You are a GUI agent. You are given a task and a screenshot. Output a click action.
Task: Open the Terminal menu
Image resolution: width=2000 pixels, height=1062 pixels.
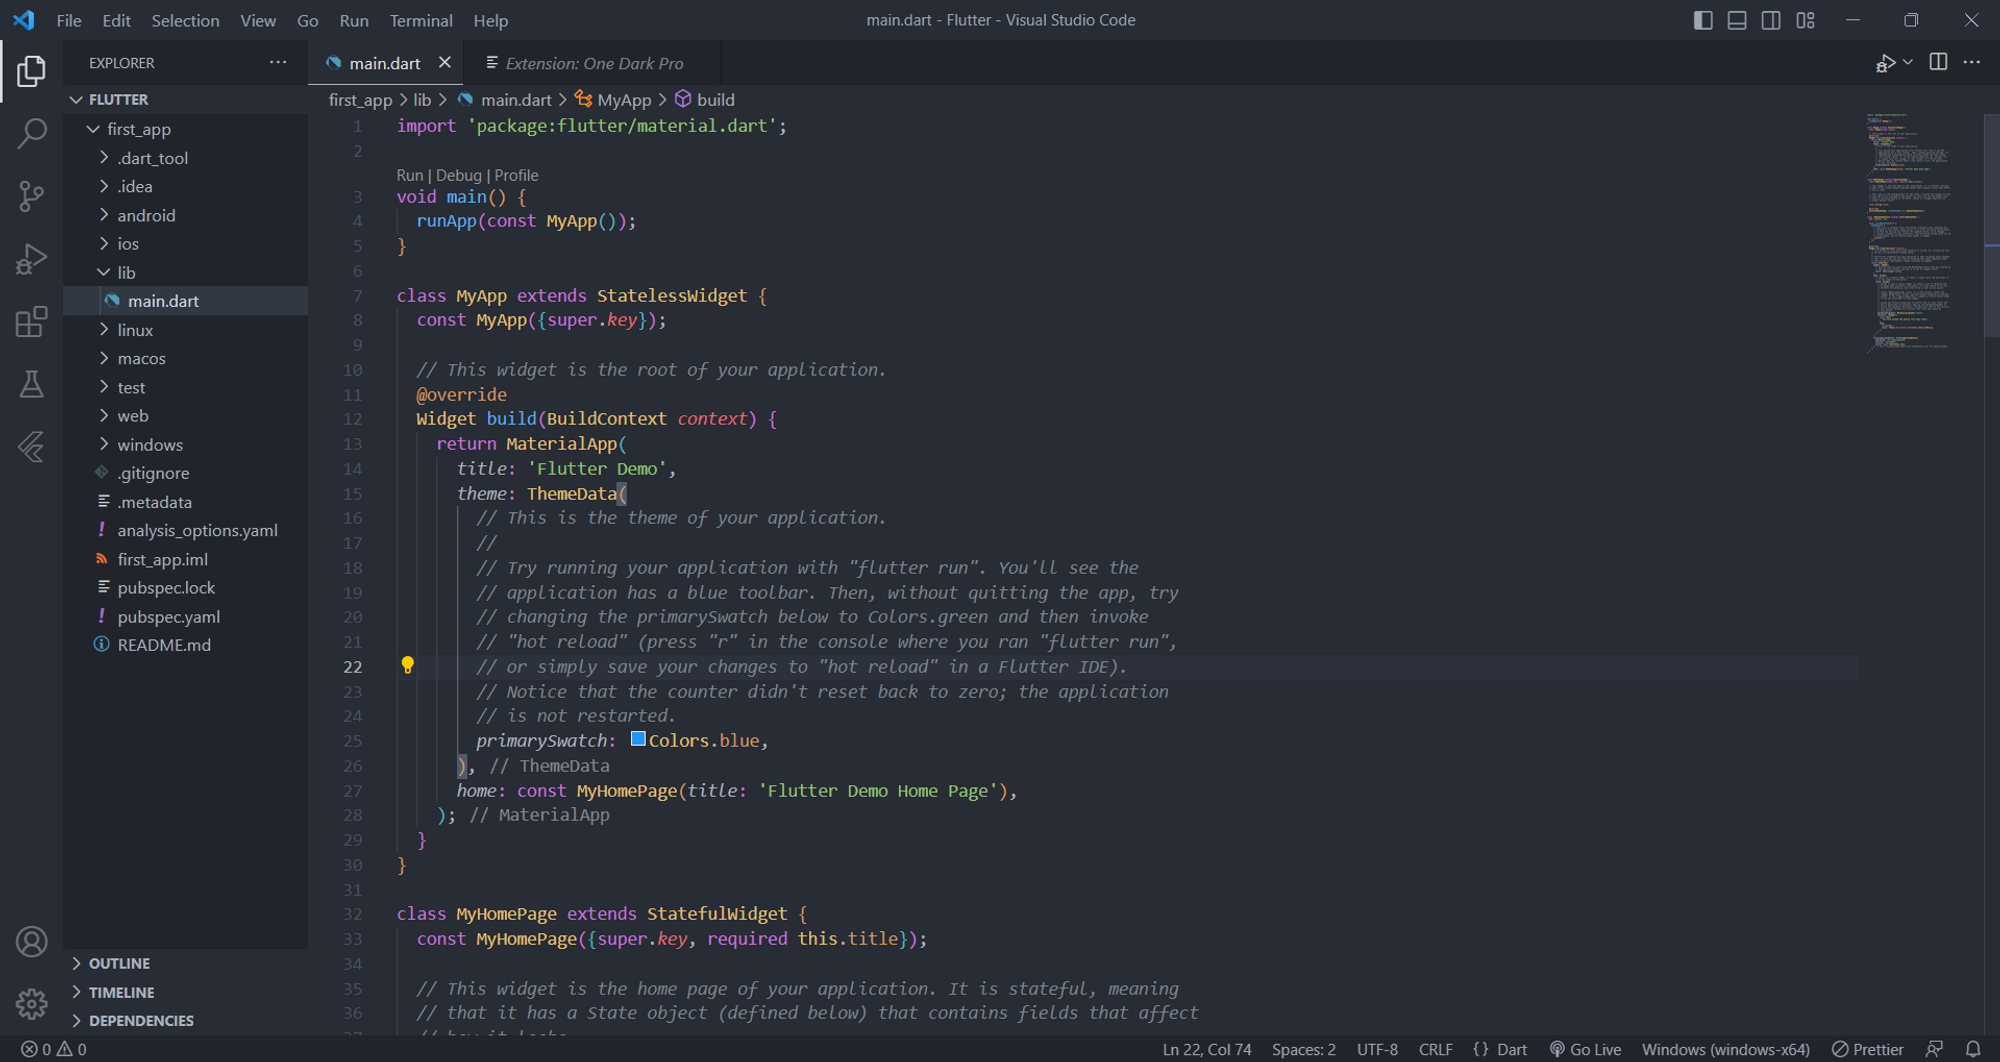tap(420, 20)
